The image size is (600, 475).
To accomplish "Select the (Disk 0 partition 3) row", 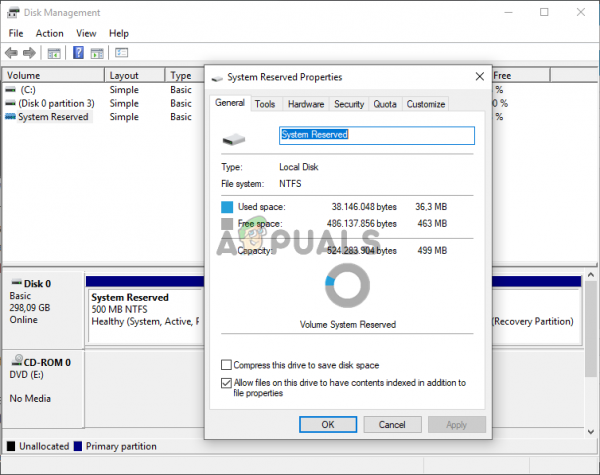I will pos(103,103).
